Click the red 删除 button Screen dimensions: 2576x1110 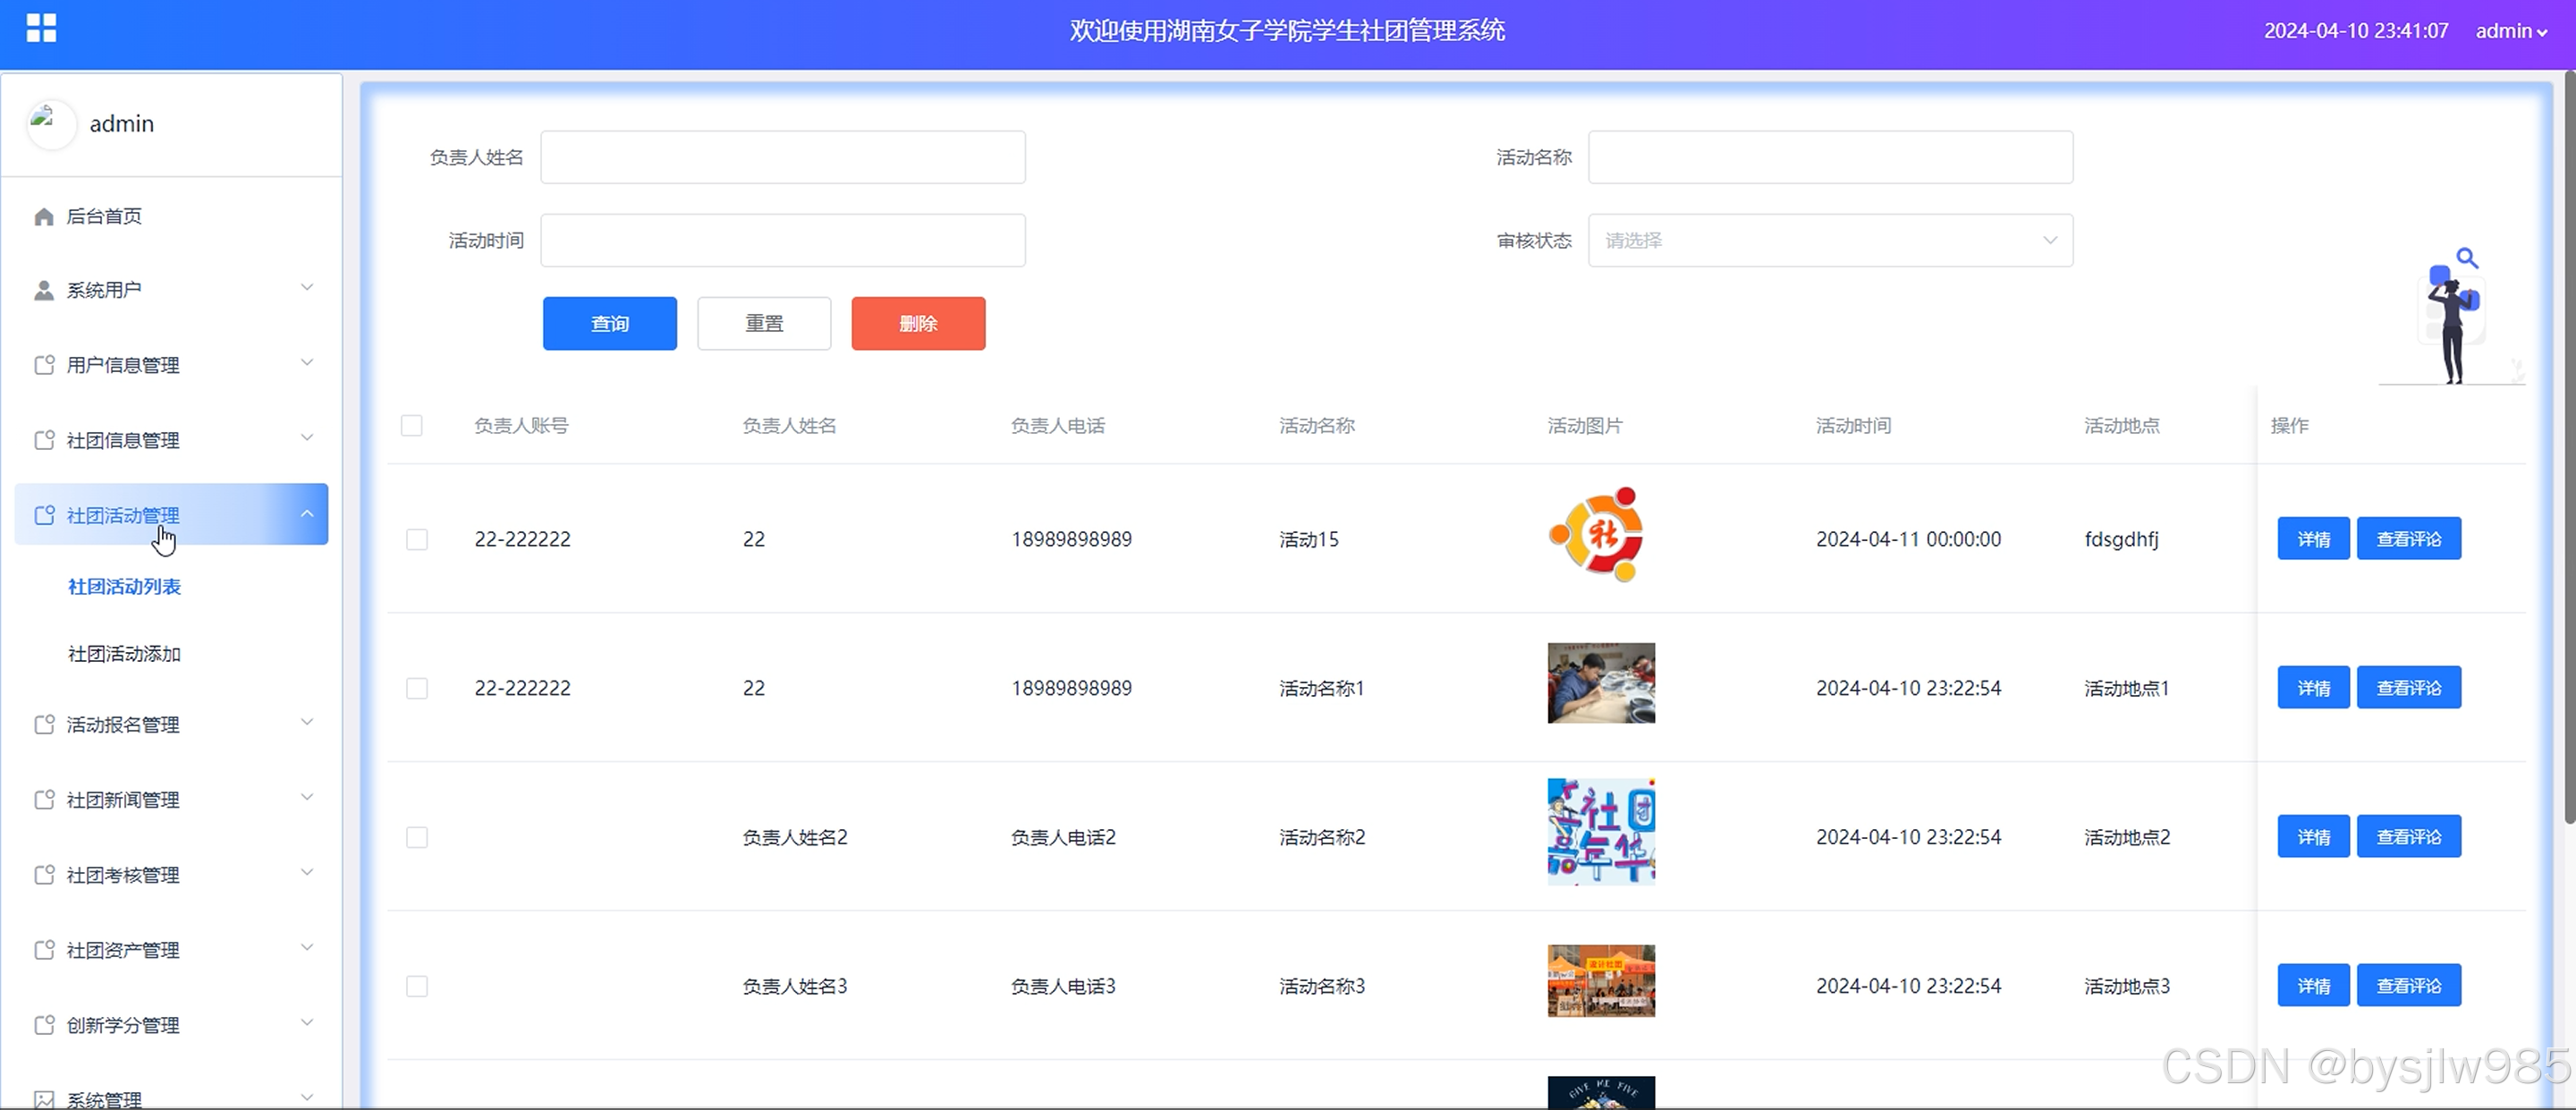coord(918,323)
